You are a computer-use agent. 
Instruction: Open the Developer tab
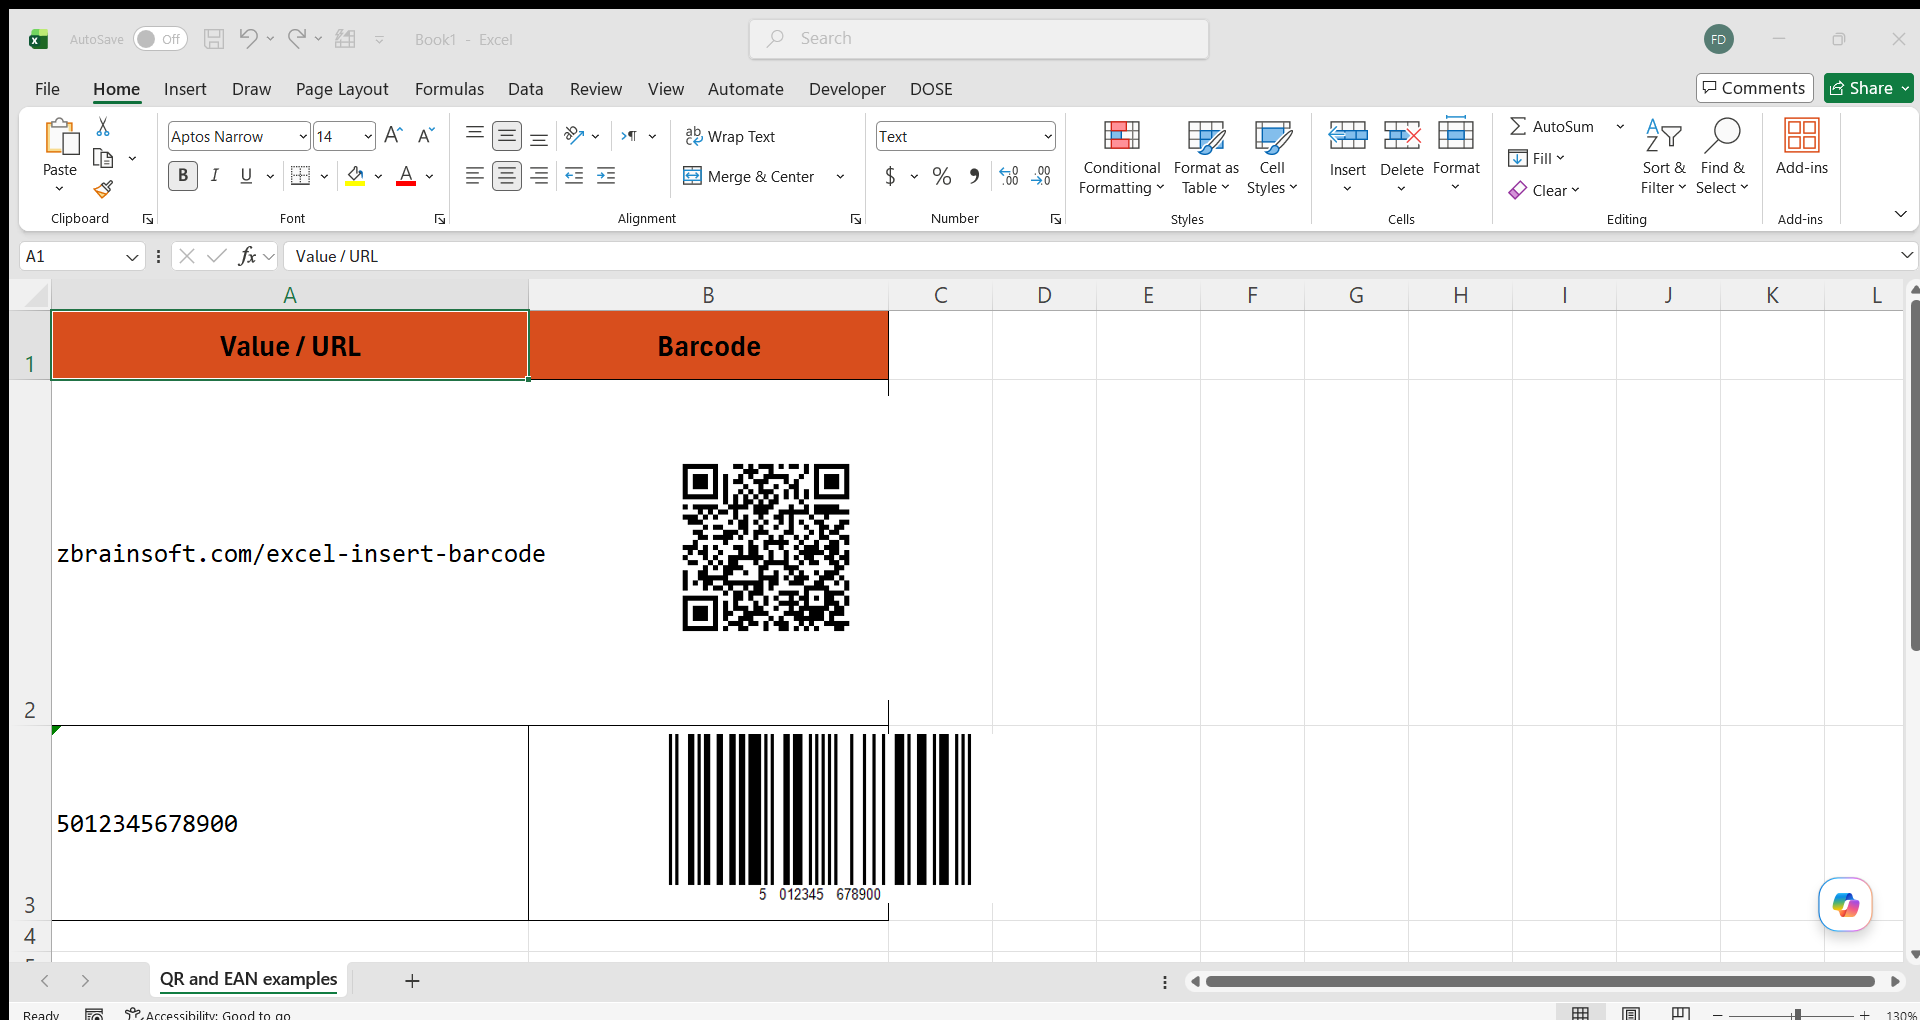tap(847, 89)
